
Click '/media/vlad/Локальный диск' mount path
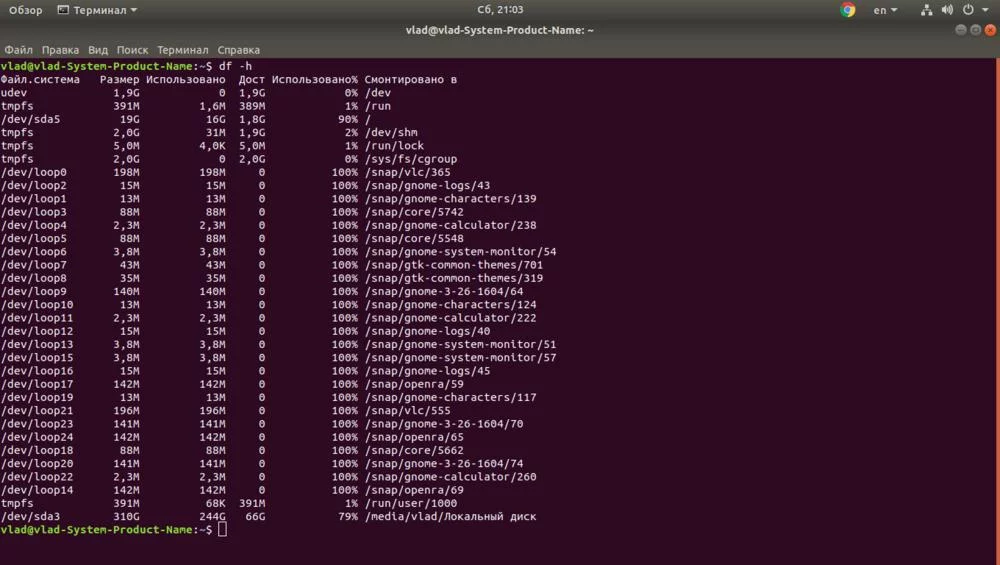[450, 517]
